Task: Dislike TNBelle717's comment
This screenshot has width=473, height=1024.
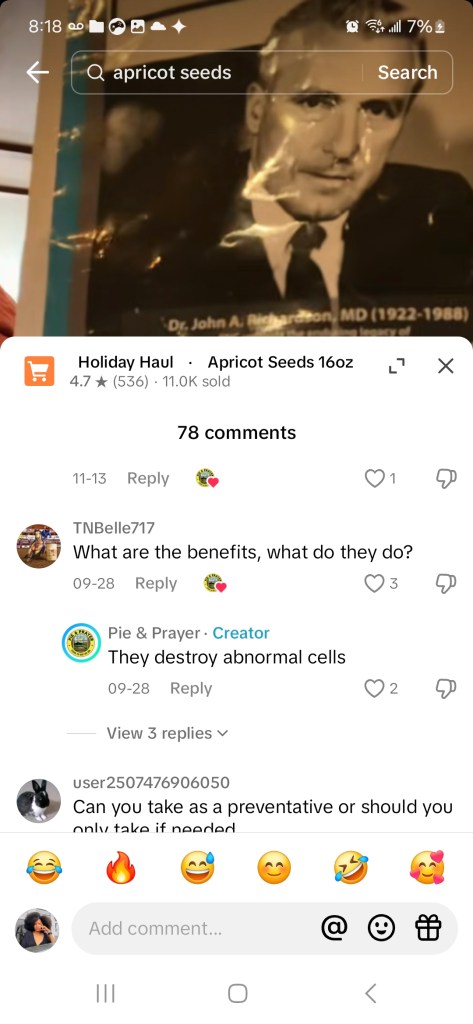Action: pyautogui.click(x=445, y=583)
